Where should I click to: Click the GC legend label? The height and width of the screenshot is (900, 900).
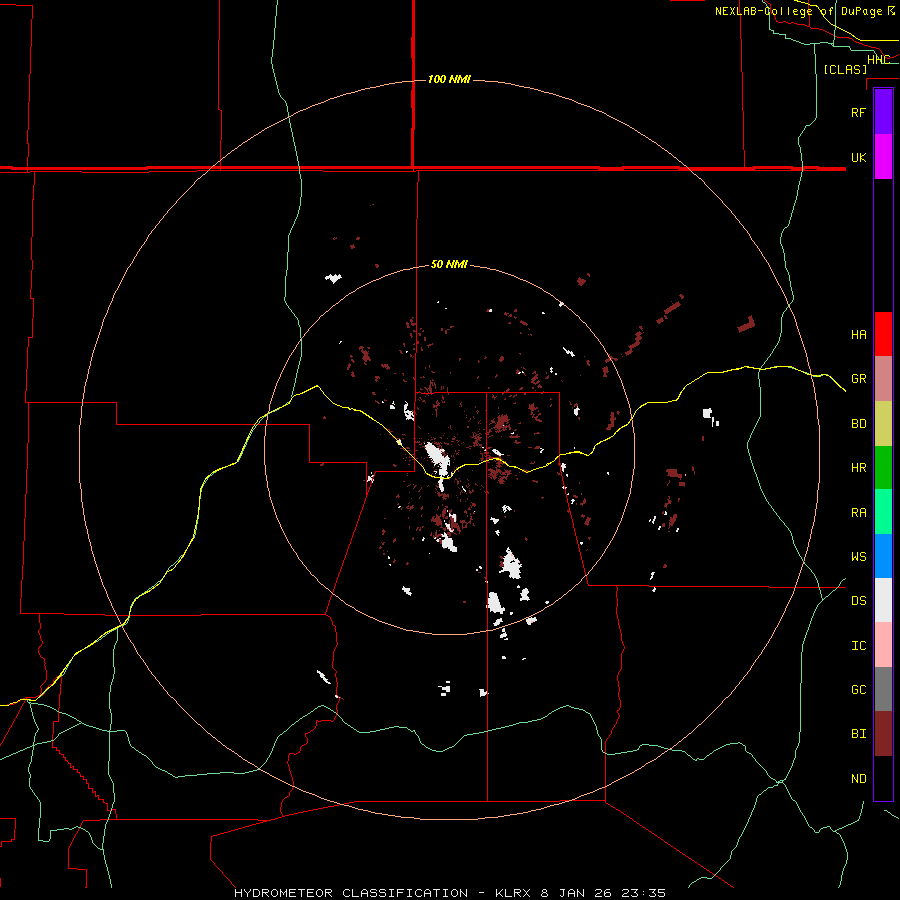click(x=858, y=690)
